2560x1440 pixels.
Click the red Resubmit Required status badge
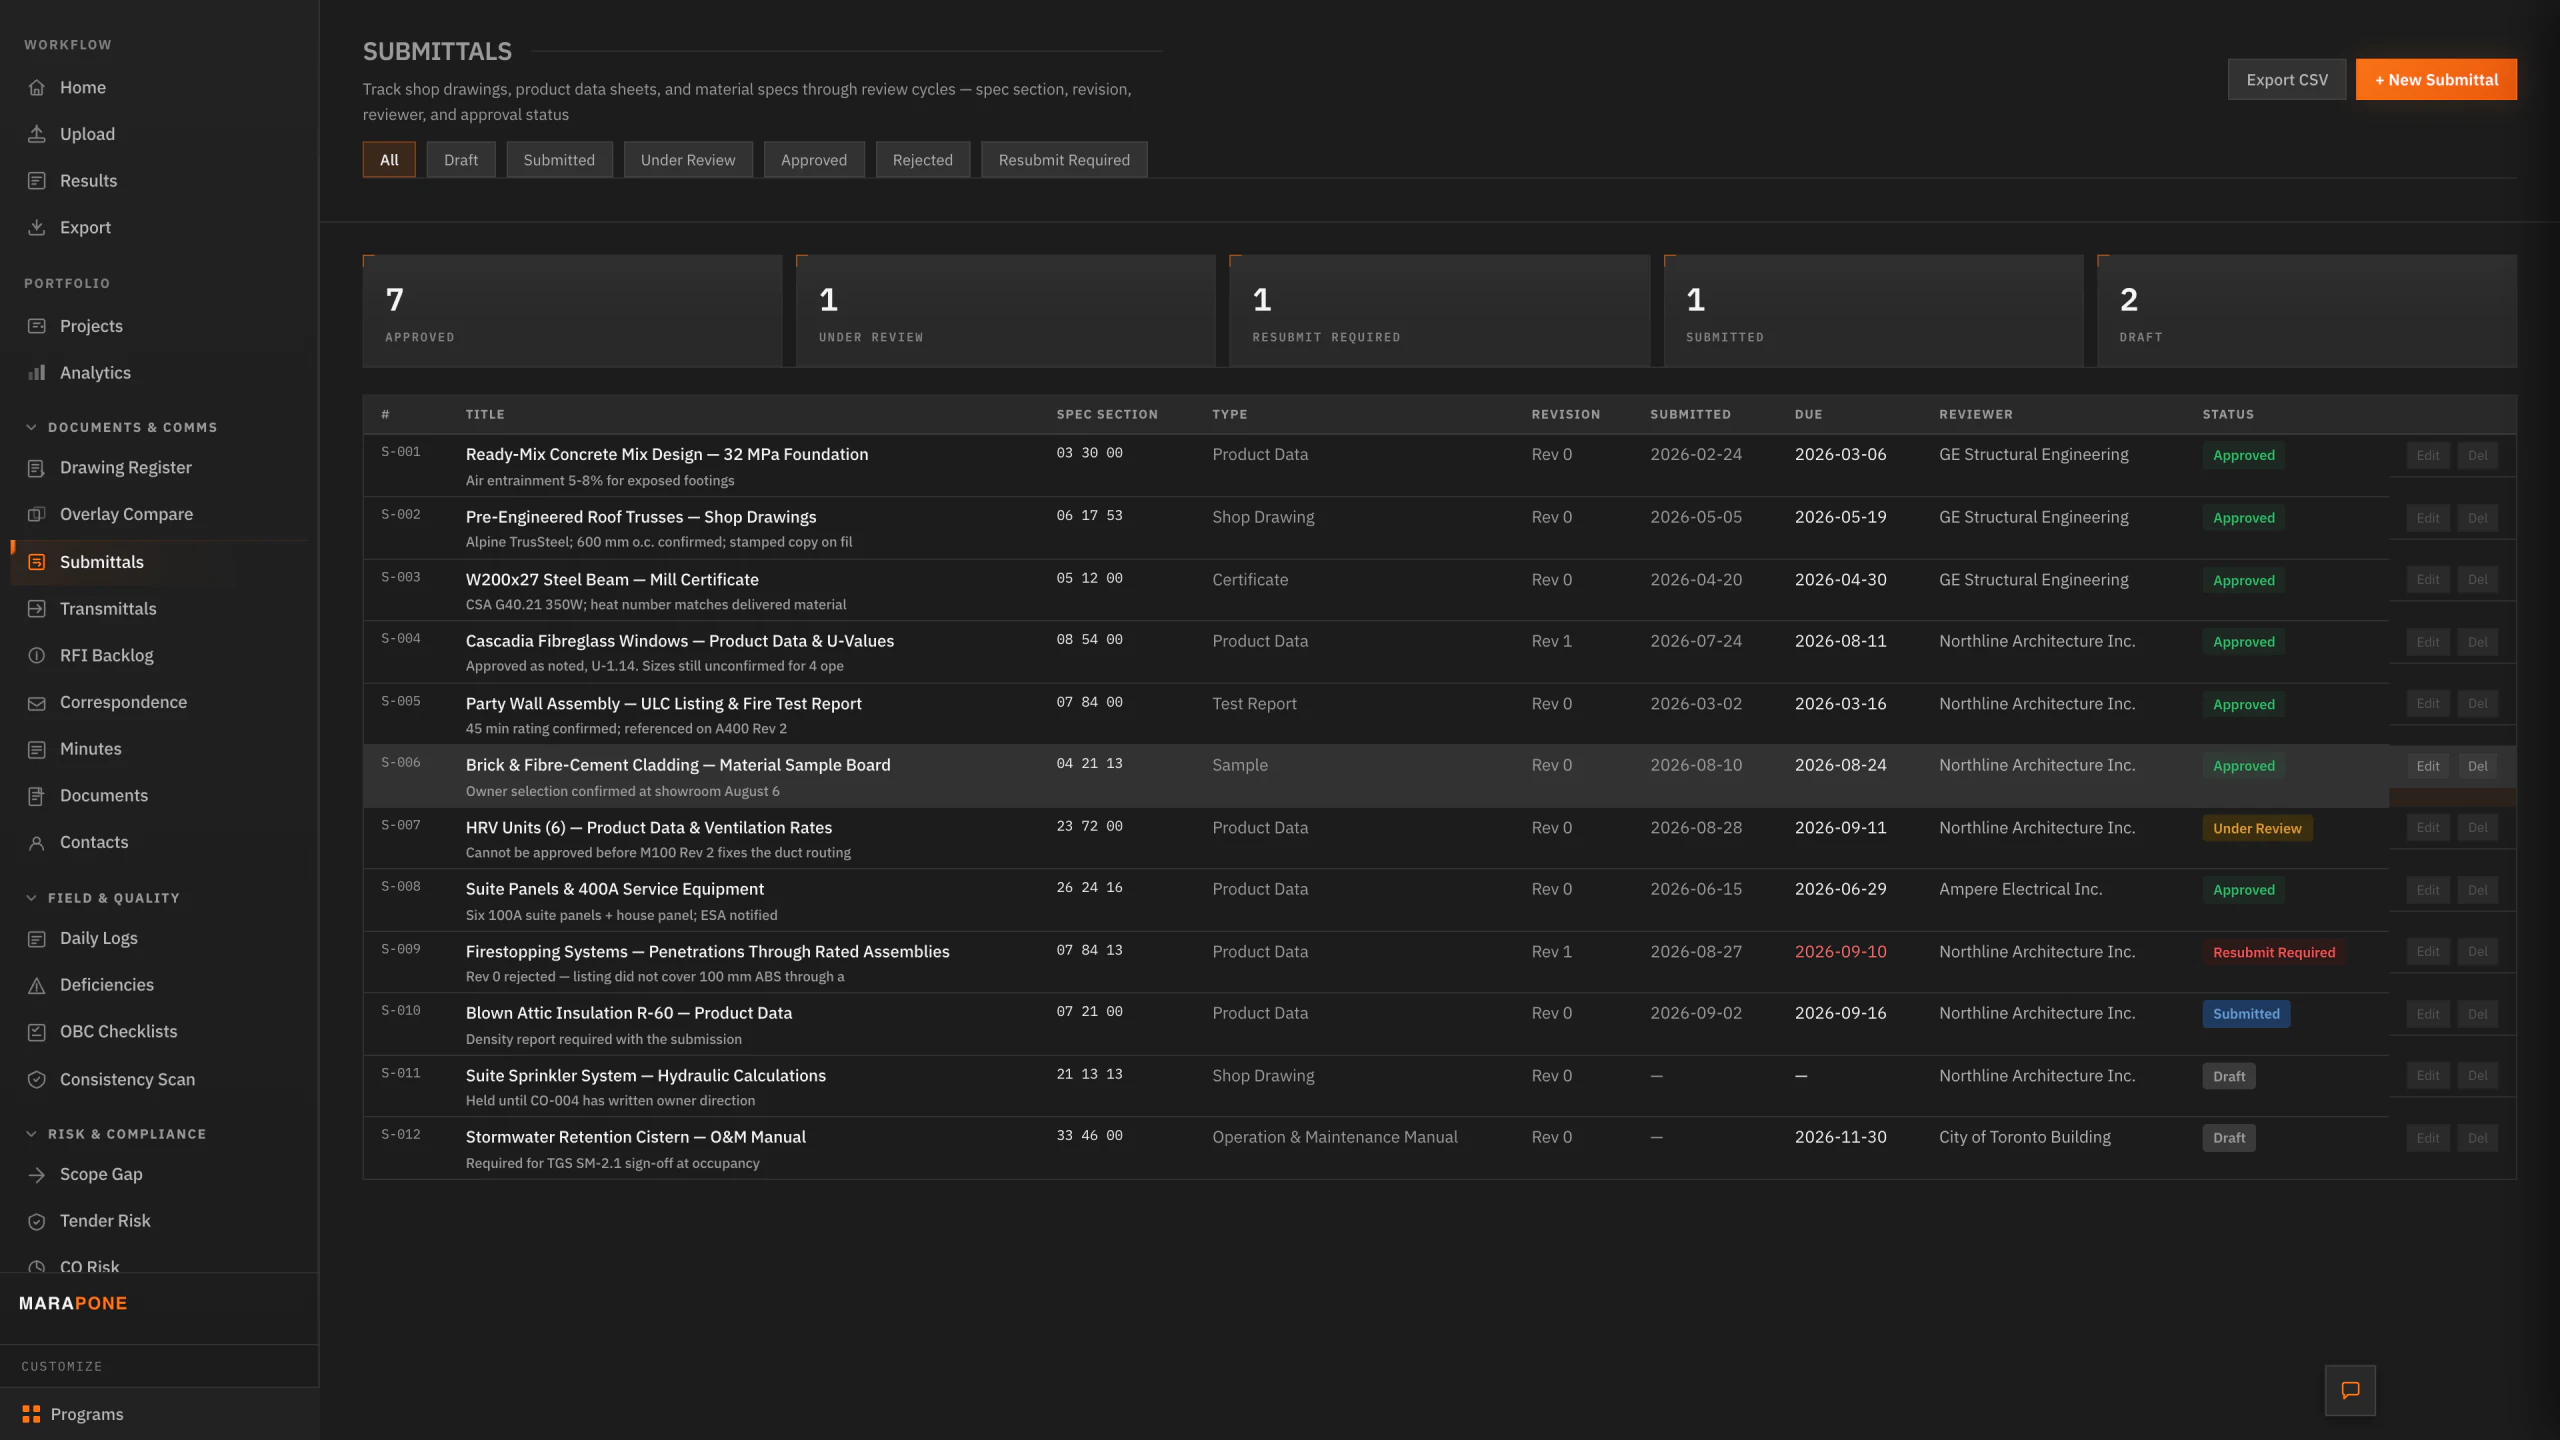(2274, 952)
